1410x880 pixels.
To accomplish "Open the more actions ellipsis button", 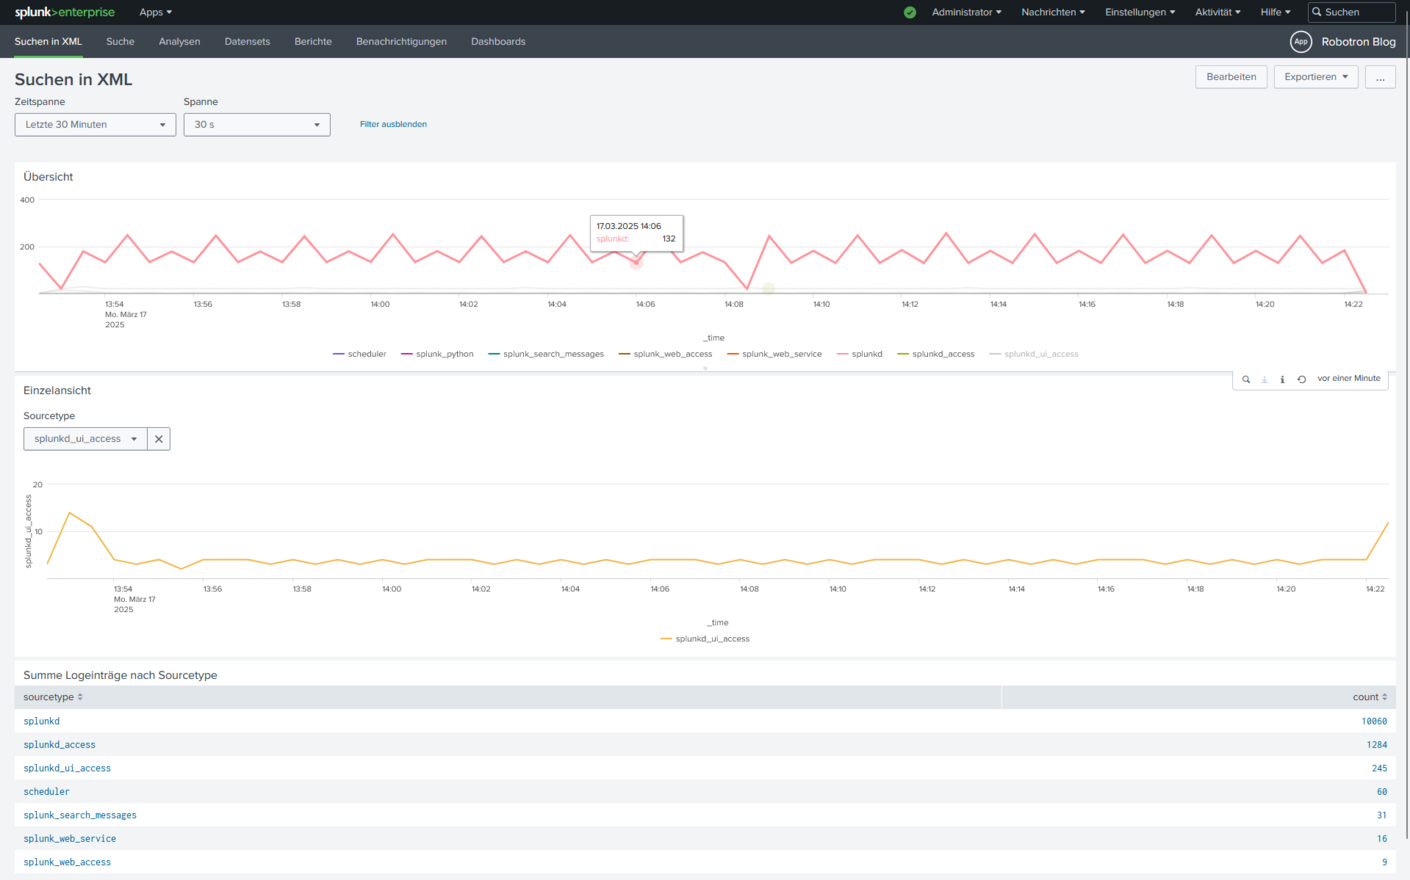I will click(1380, 77).
